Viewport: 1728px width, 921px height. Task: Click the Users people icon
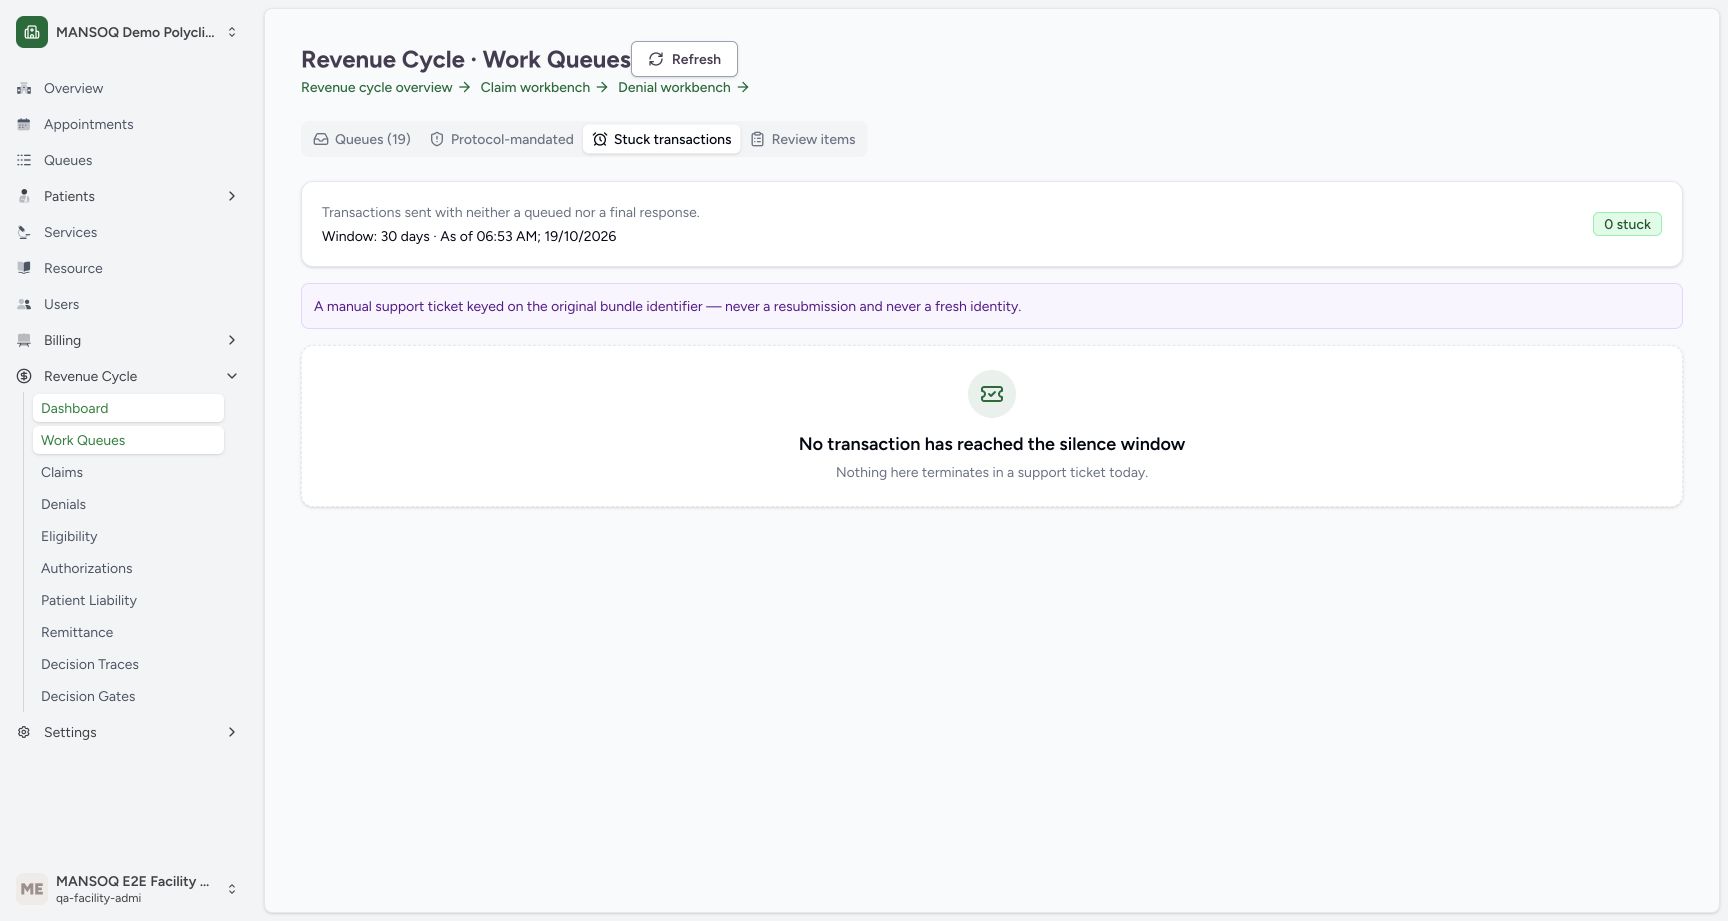[24, 304]
